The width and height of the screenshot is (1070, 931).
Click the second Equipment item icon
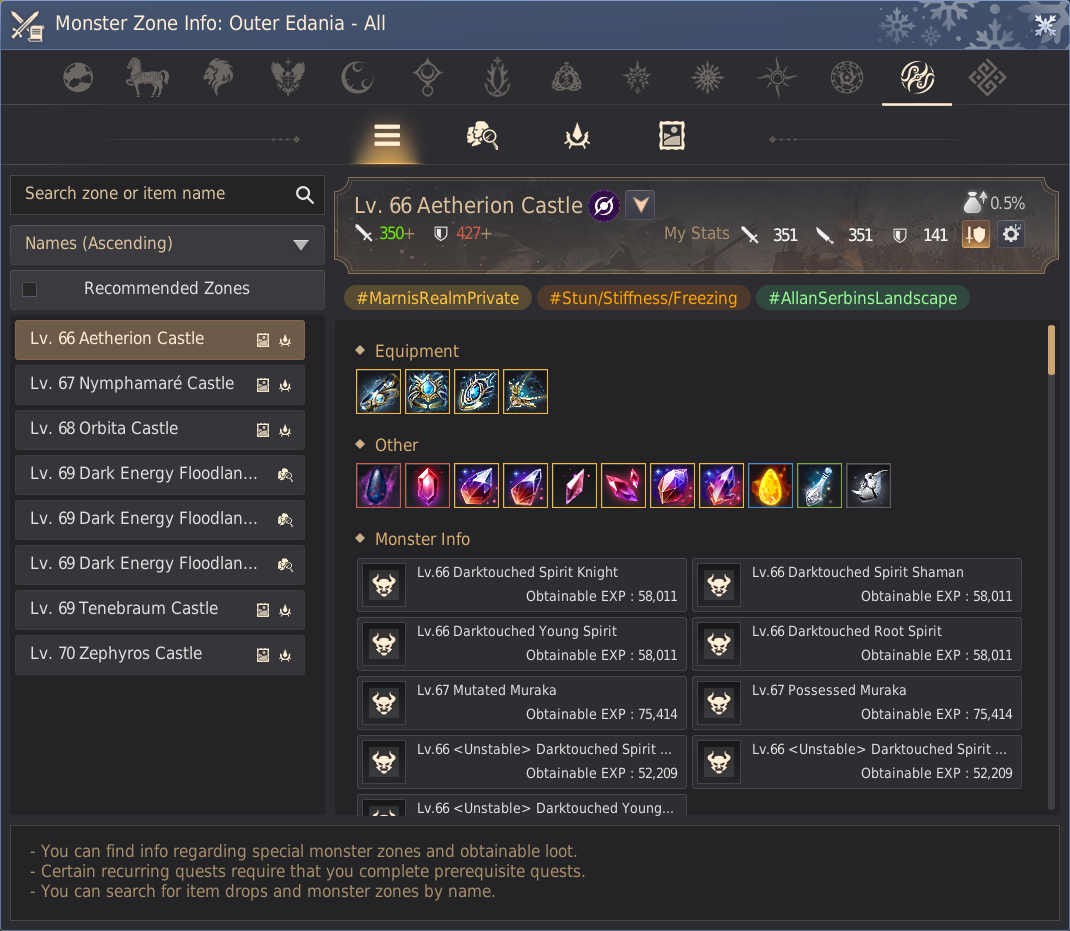tap(427, 392)
